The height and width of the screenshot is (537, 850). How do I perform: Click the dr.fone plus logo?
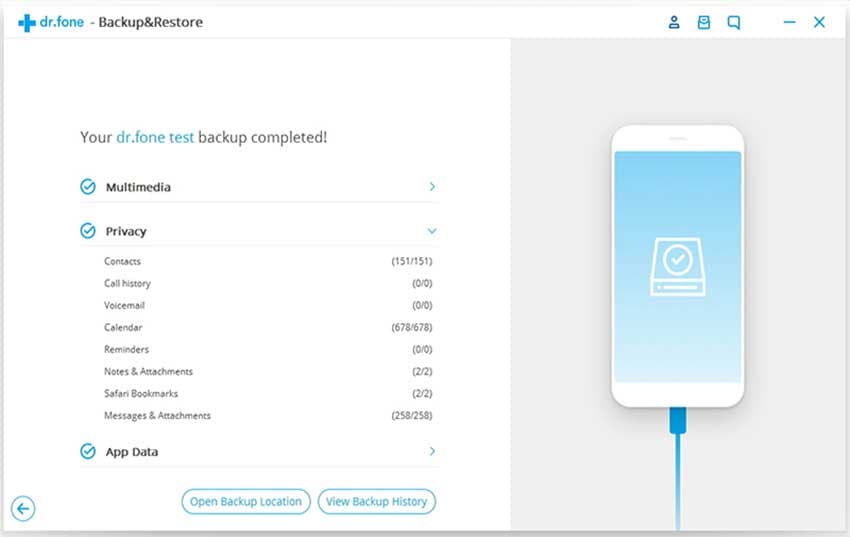click(x=27, y=23)
